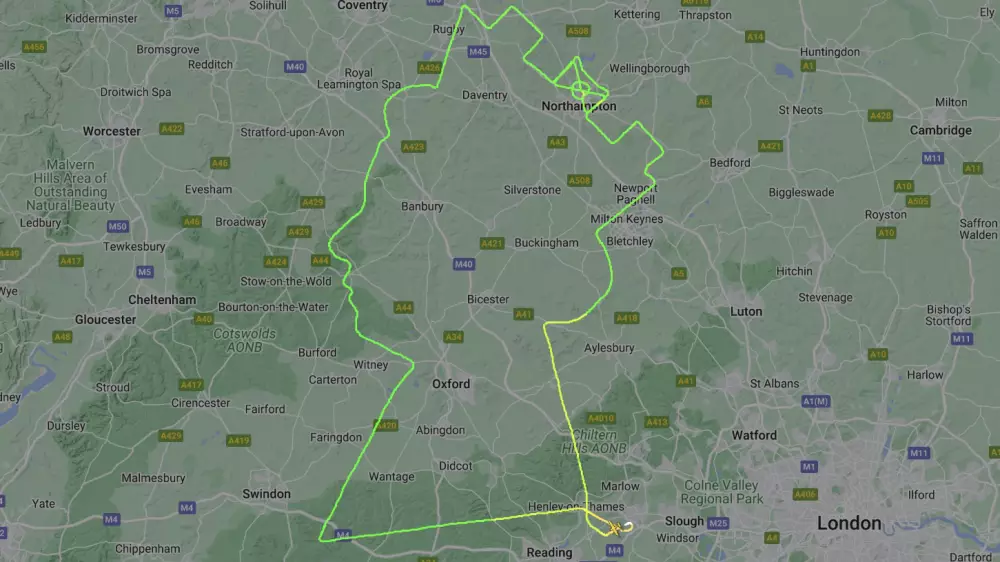
Task: Click the Silverstone place label
Action: (x=533, y=190)
